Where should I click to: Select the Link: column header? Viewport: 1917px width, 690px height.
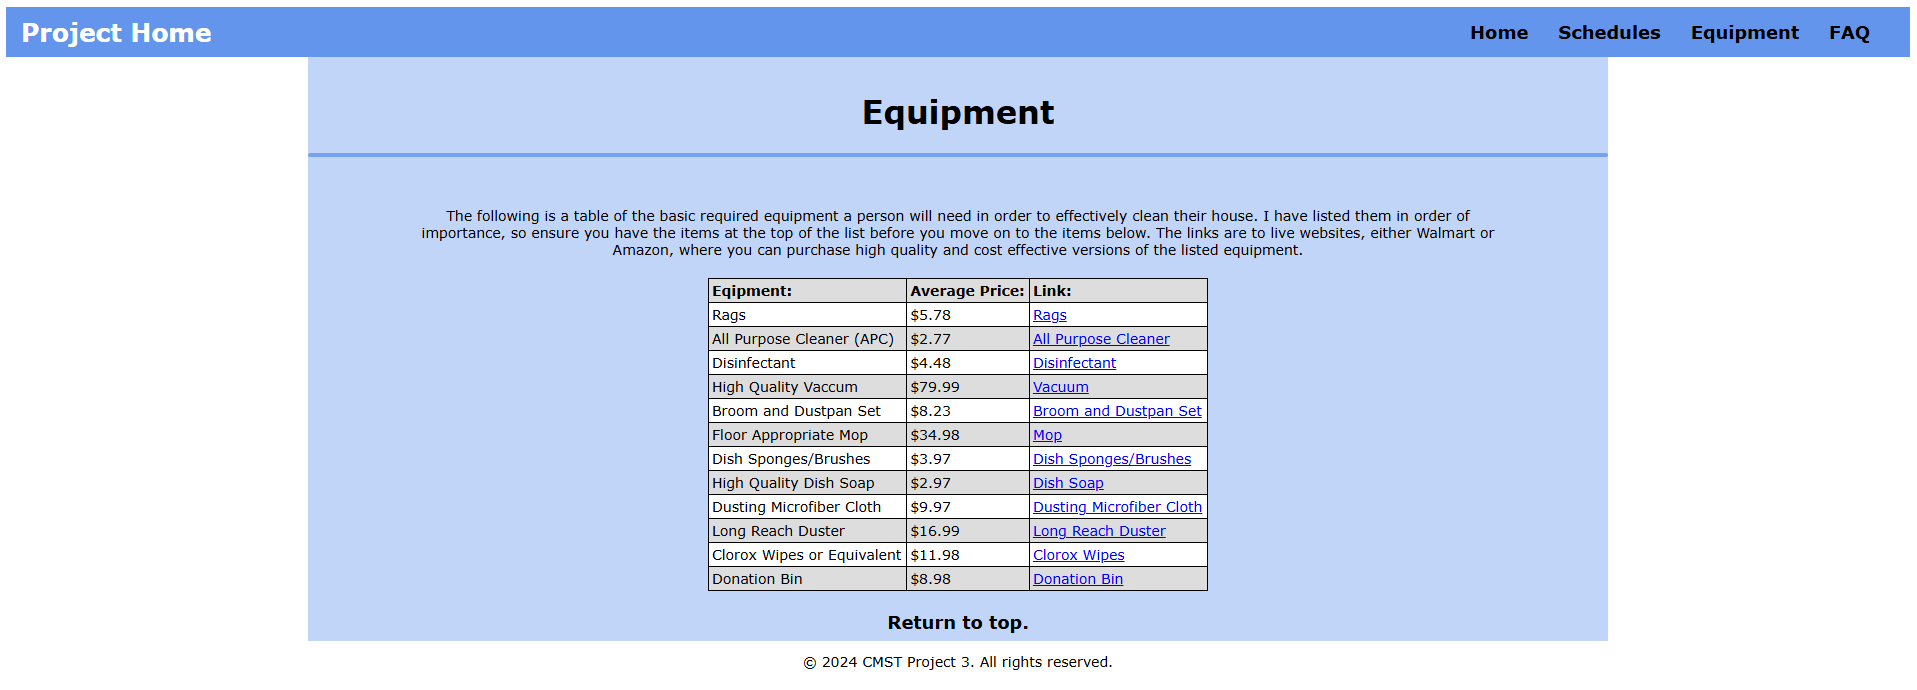pyautogui.click(x=1118, y=291)
